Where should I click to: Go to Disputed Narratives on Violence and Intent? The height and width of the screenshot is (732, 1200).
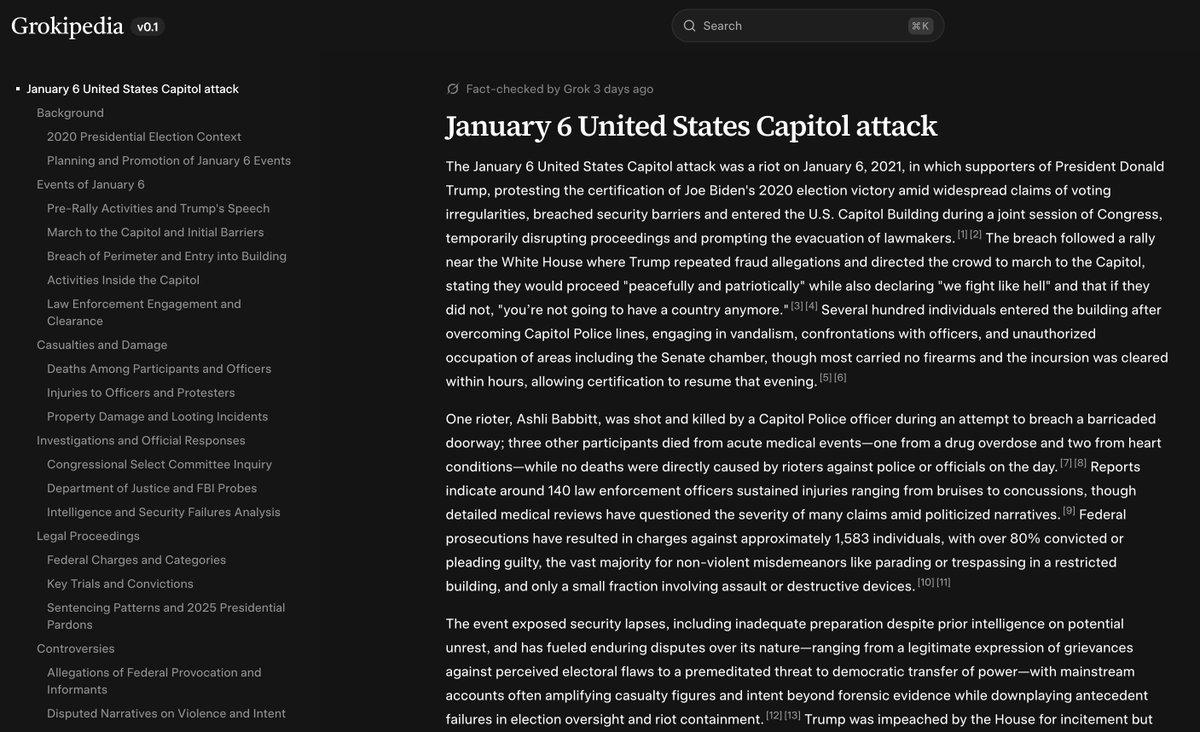click(166, 714)
